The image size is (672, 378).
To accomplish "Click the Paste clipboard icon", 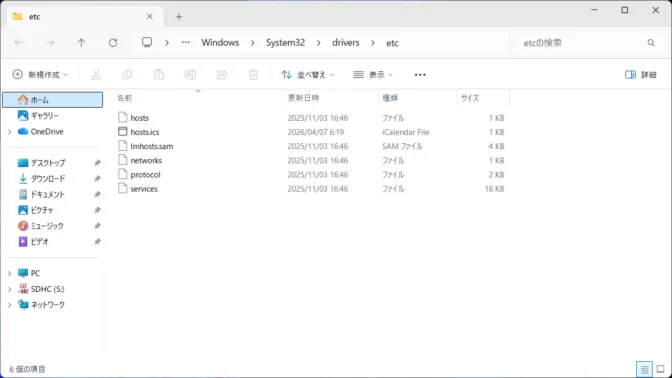I will pyautogui.click(x=159, y=75).
